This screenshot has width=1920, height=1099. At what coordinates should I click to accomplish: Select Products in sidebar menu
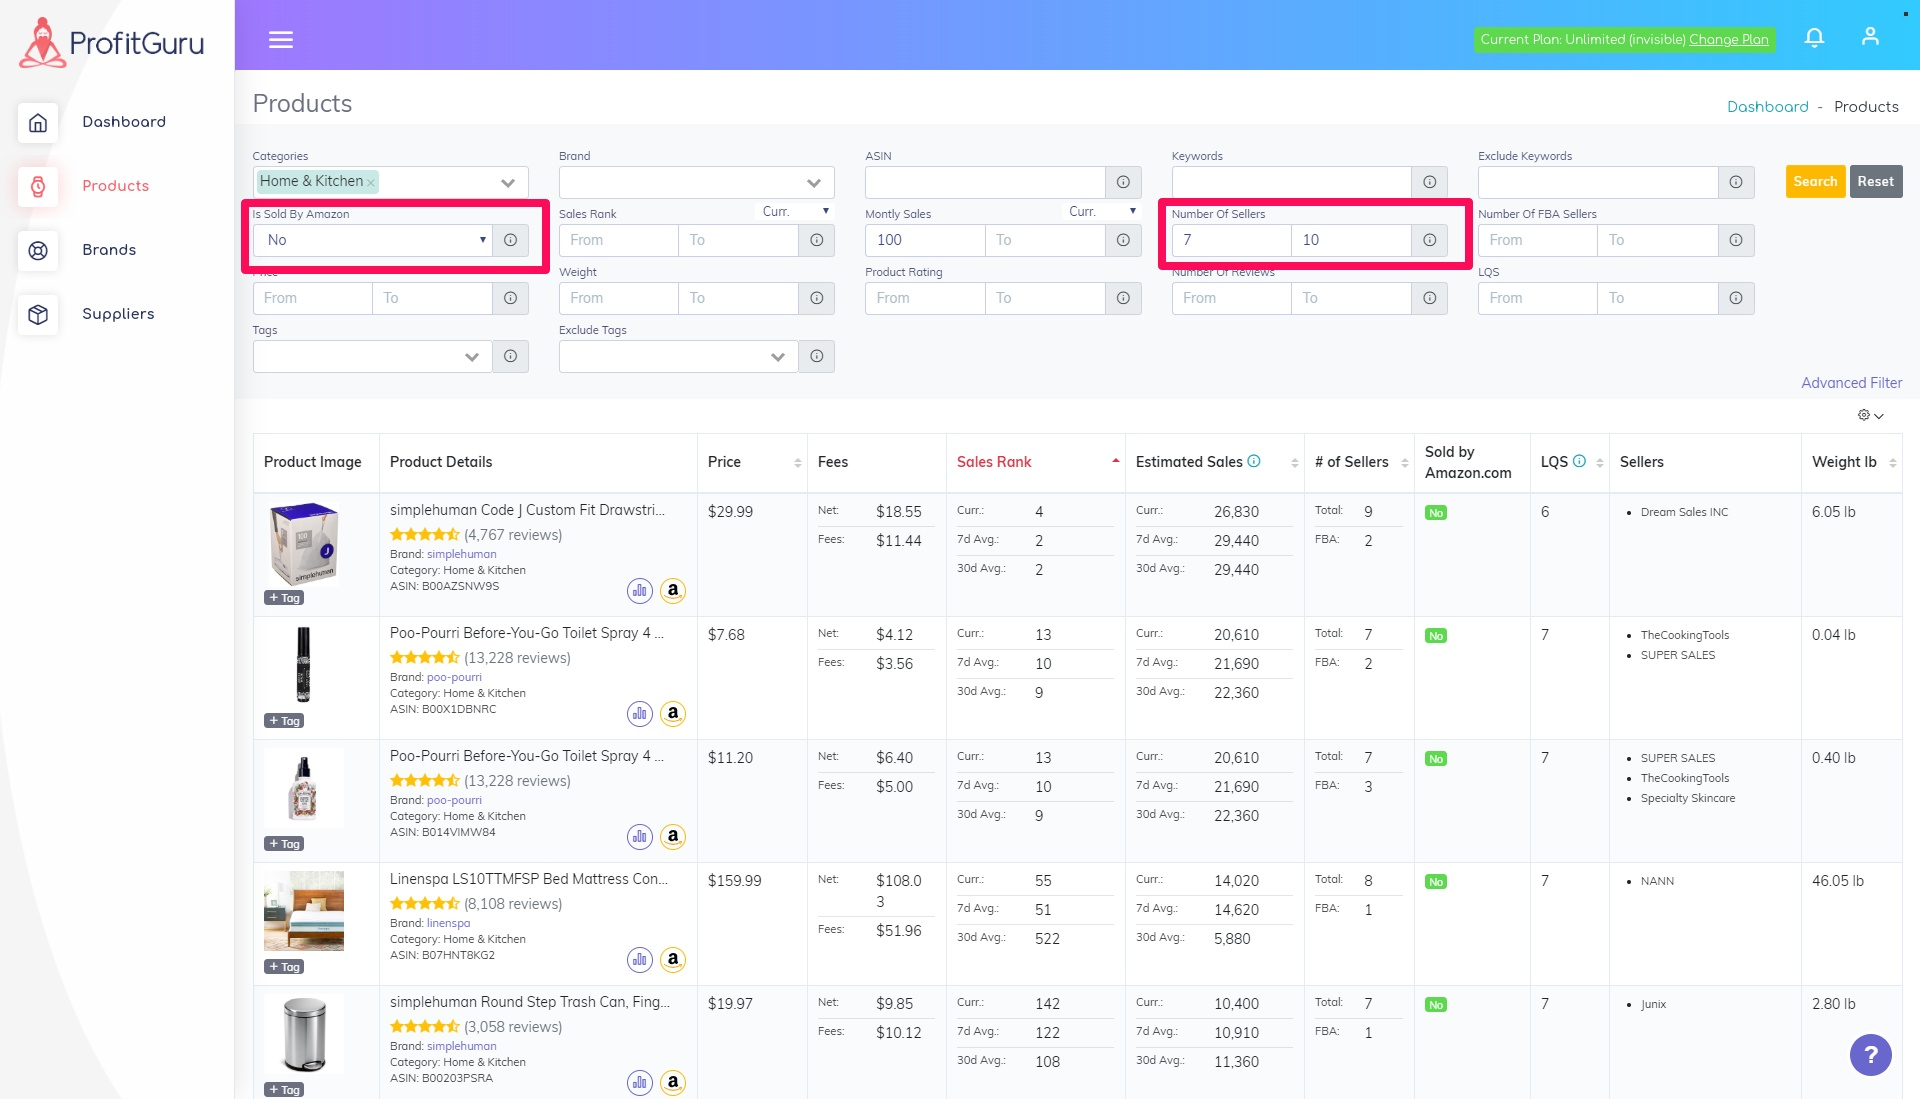pyautogui.click(x=115, y=186)
